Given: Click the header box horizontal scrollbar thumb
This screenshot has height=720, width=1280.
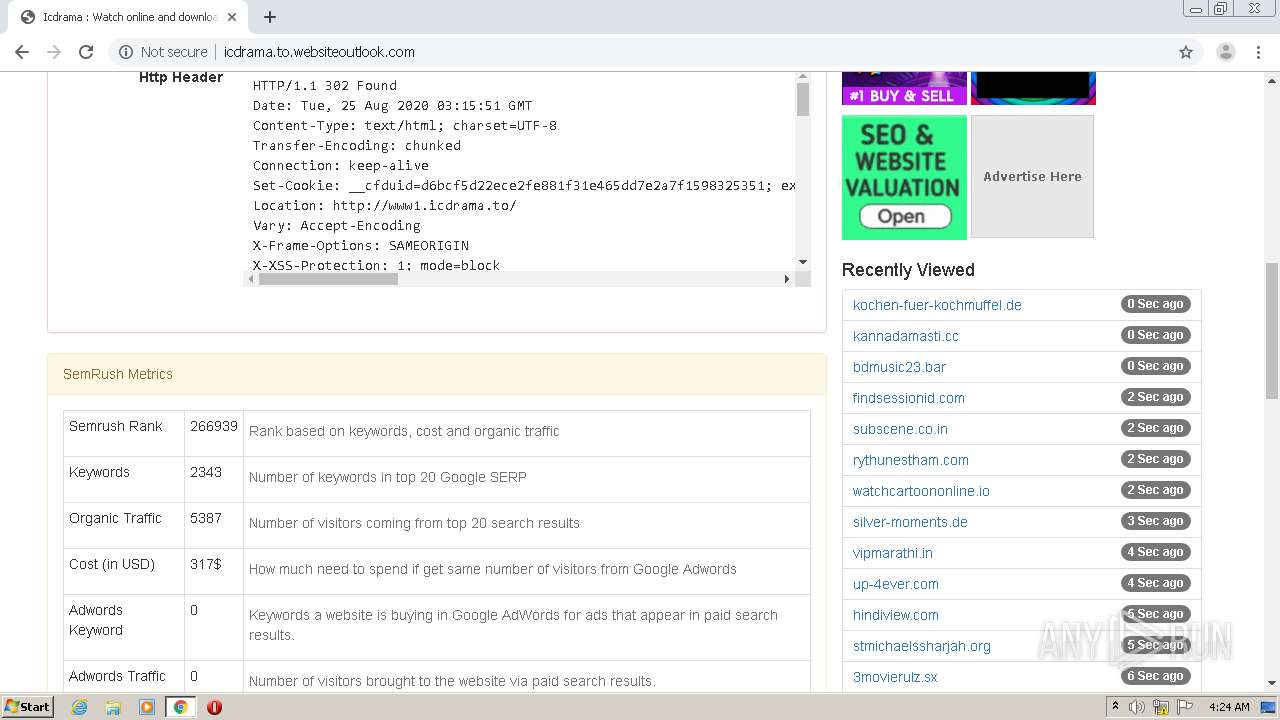Looking at the screenshot, I should [x=328, y=279].
